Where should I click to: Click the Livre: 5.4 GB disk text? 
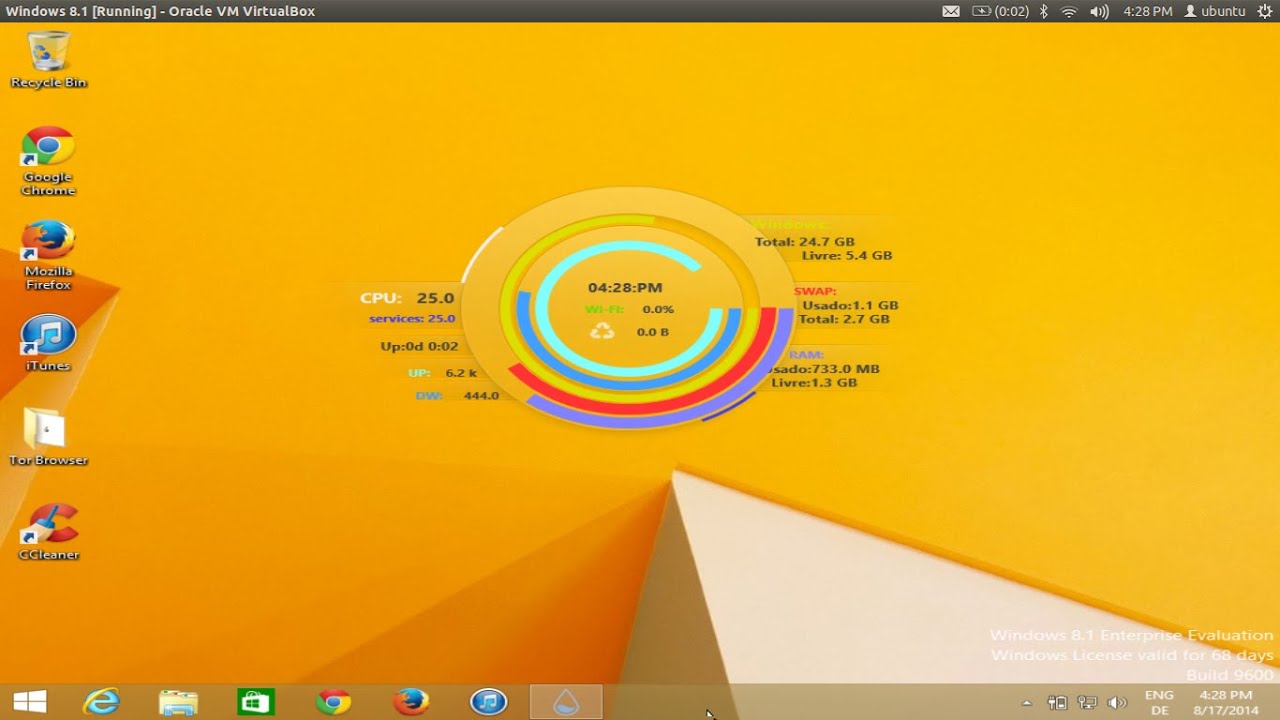[847, 256]
